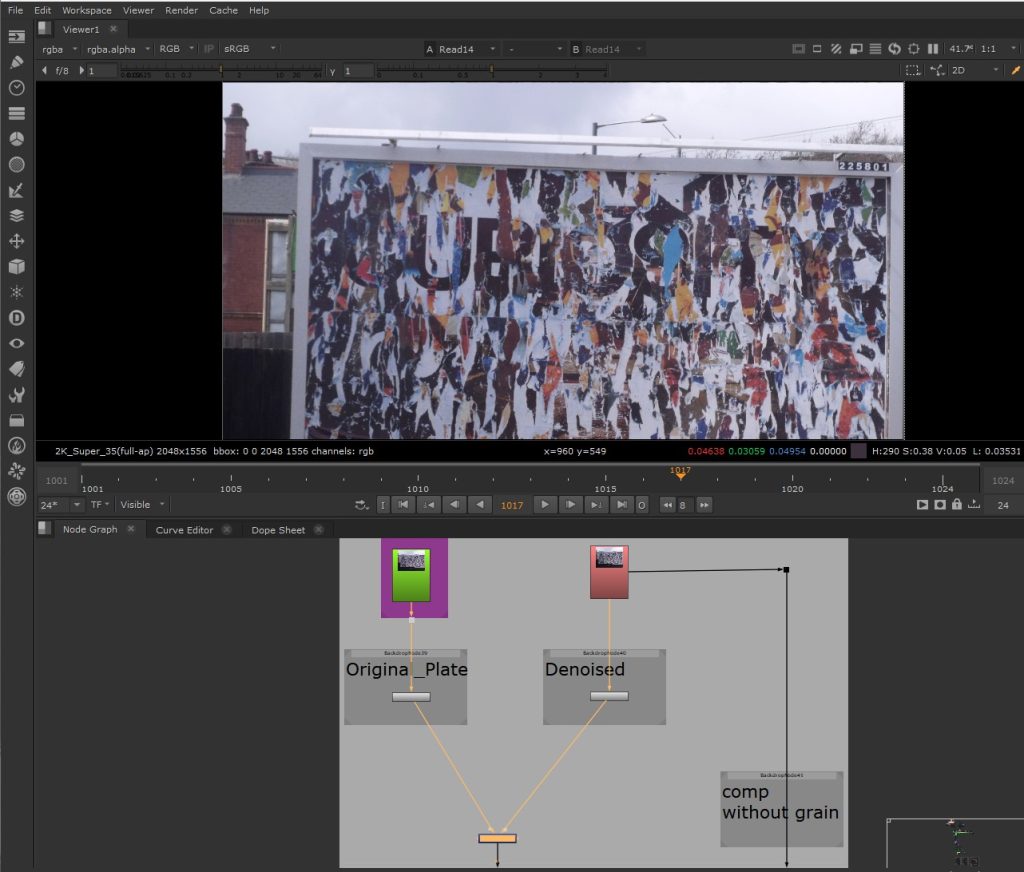Select the red Read node thumbnail

coord(609,572)
